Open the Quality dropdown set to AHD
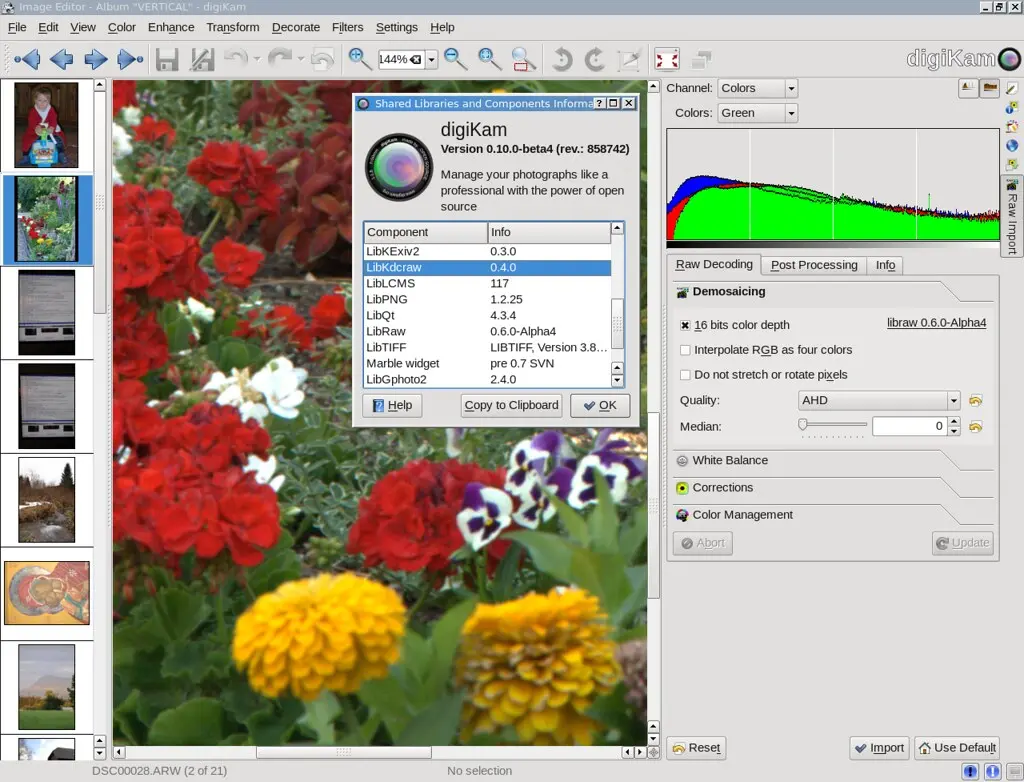 coord(878,400)
